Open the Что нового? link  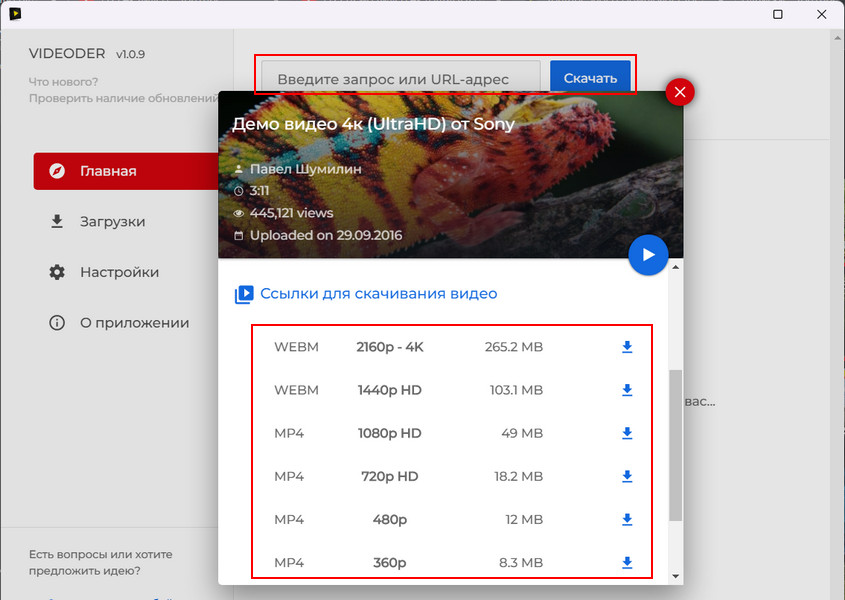64,82
